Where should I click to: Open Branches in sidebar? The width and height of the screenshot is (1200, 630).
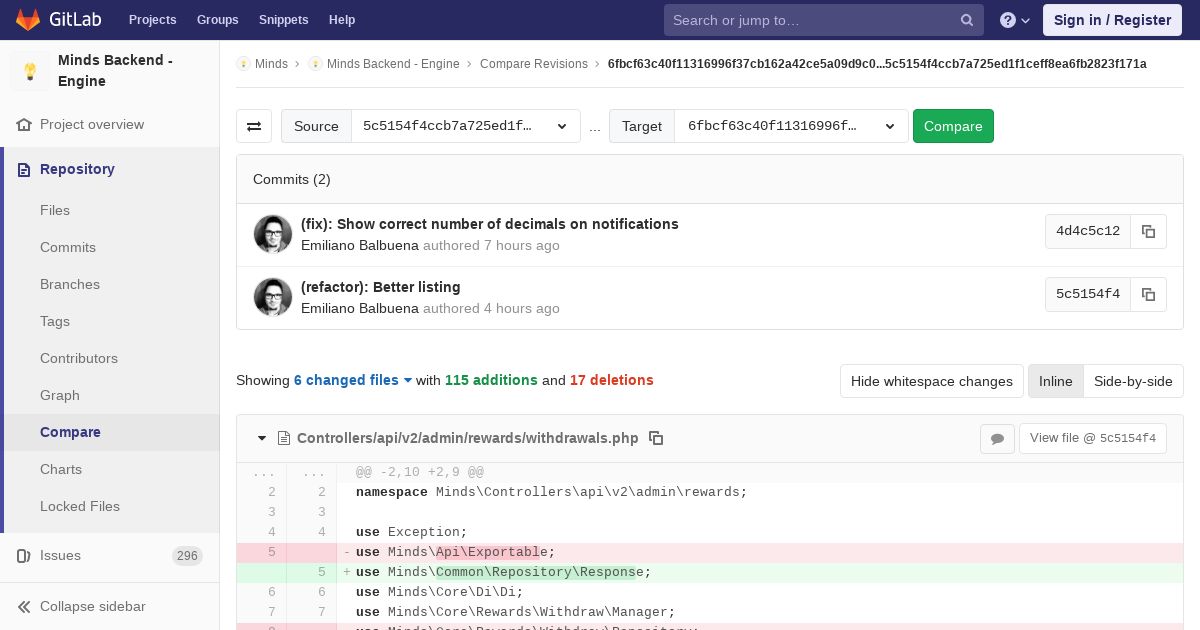tap(70, 284)
